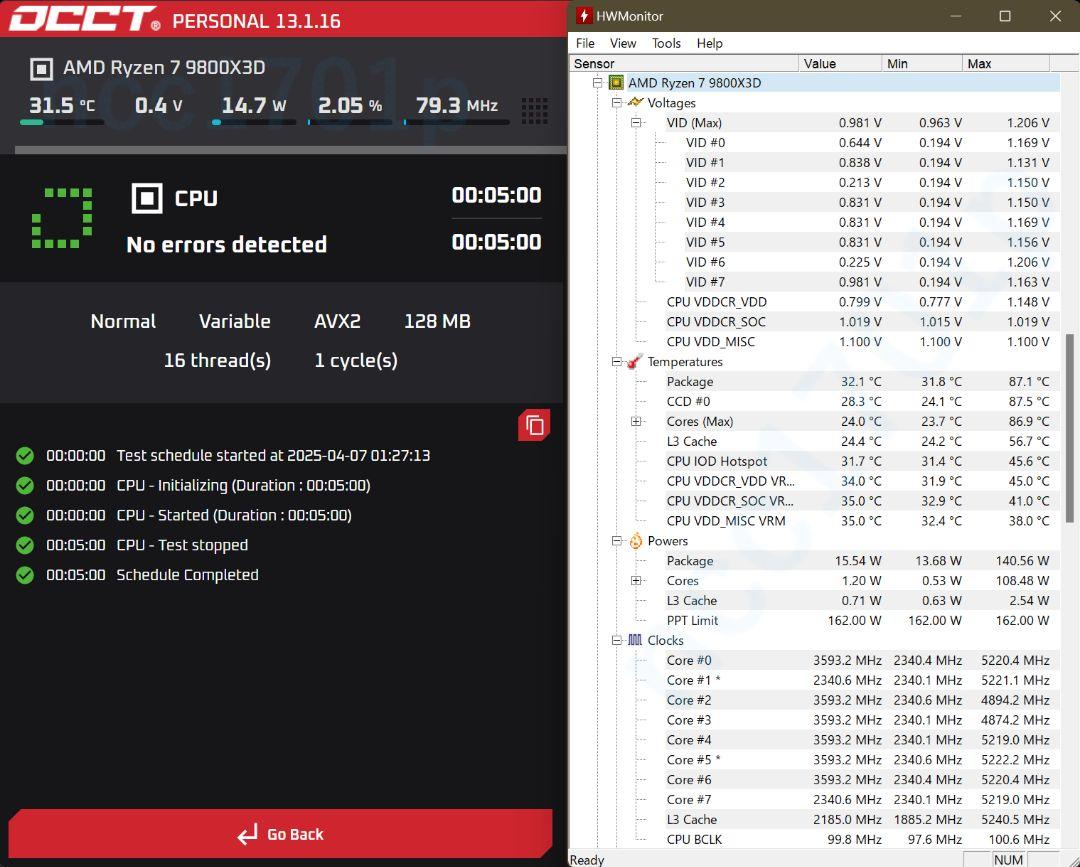Click the usage bar under 2.05 %
Viewport: 1080px width, 867px height.
(x=350, y=123)
